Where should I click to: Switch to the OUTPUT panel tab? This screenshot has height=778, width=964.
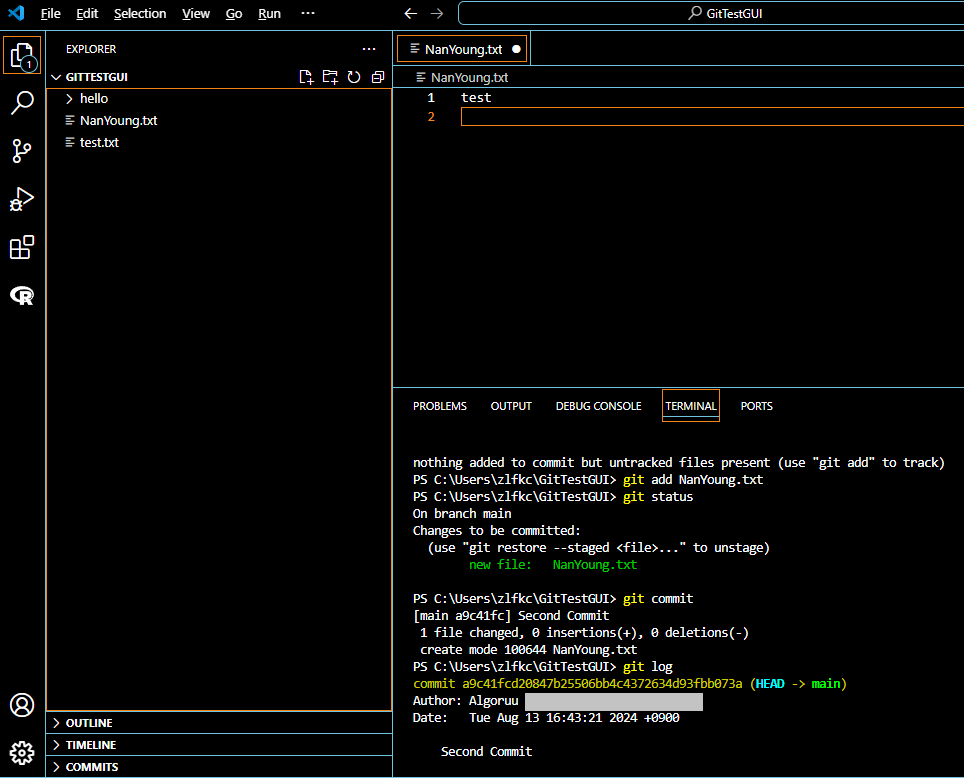click(511, 406)
